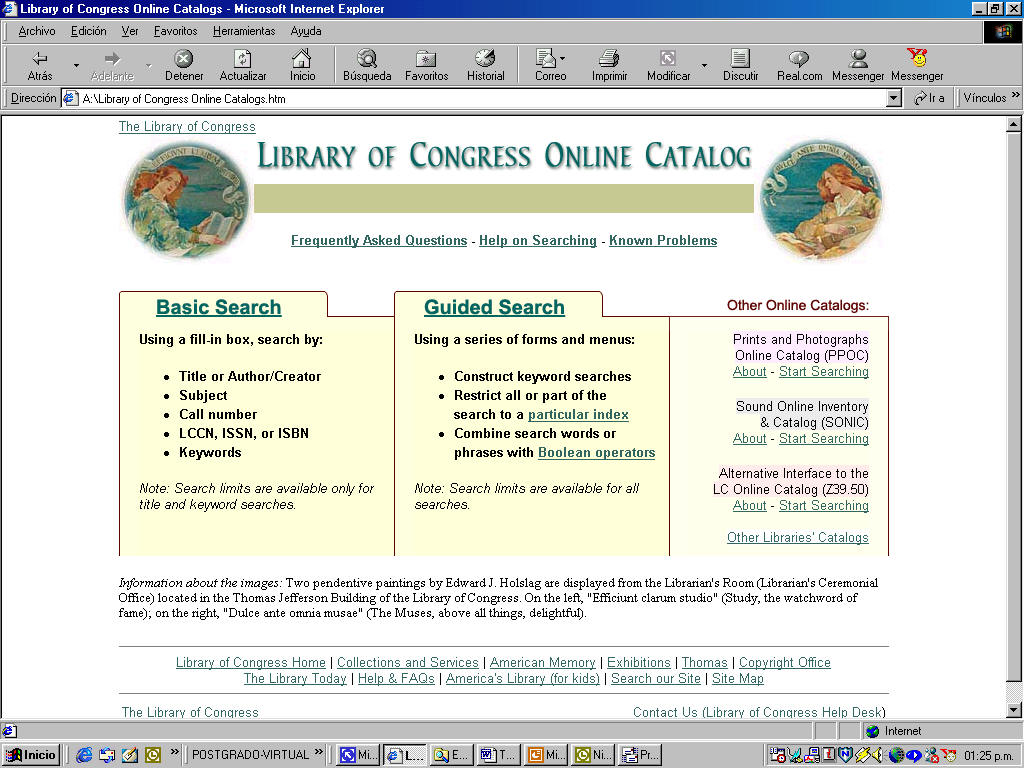Open the Archivo menu
Screen dimensions: 1024x768
[37, 31]
